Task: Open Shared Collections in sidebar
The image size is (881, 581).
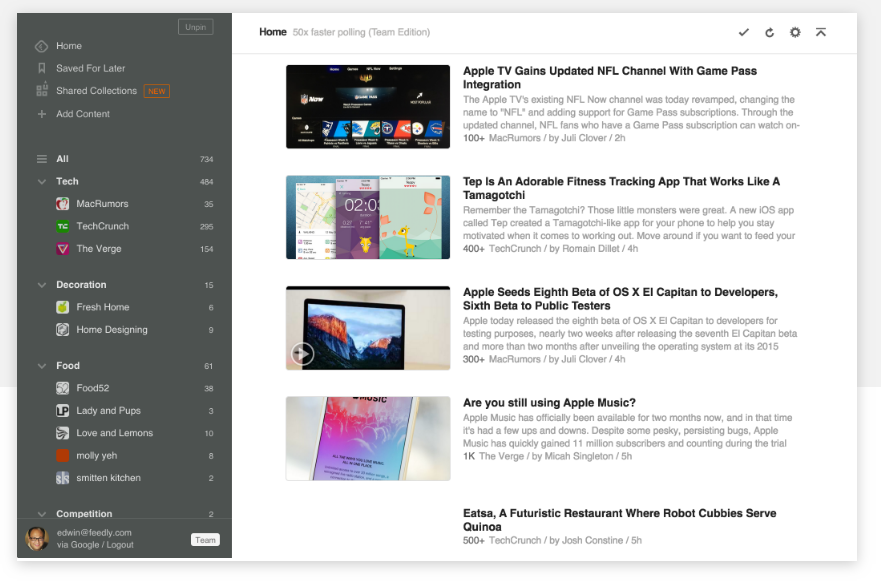Action: click(96, 91)
